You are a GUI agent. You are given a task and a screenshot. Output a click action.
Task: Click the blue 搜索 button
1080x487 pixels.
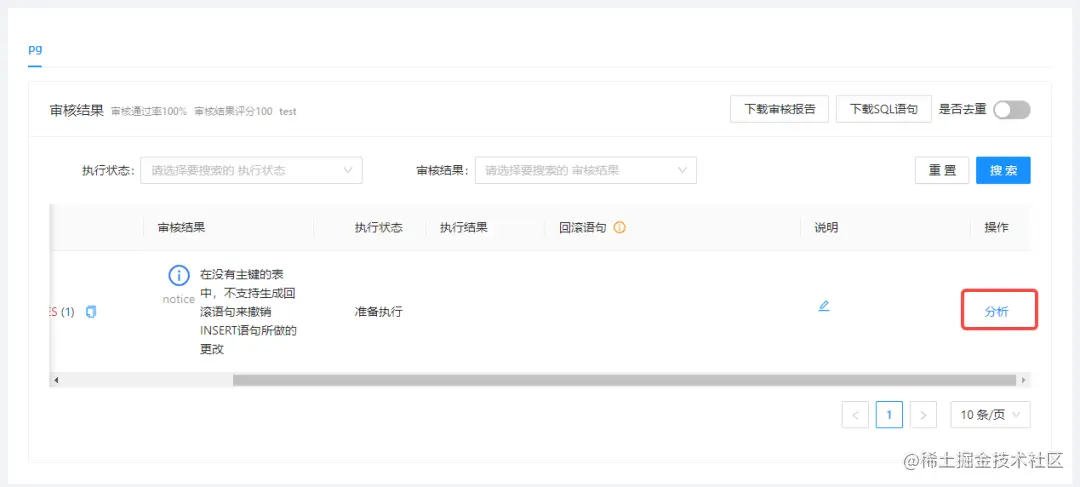pyautogui.click(x=1004, y=171)
